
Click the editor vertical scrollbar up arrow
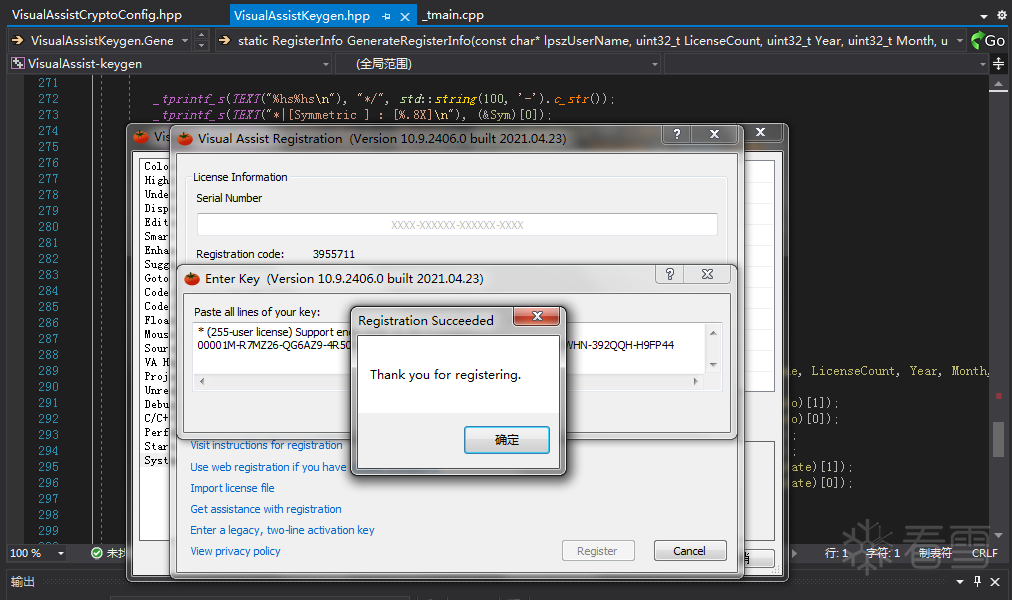click(x=998, y=84)
